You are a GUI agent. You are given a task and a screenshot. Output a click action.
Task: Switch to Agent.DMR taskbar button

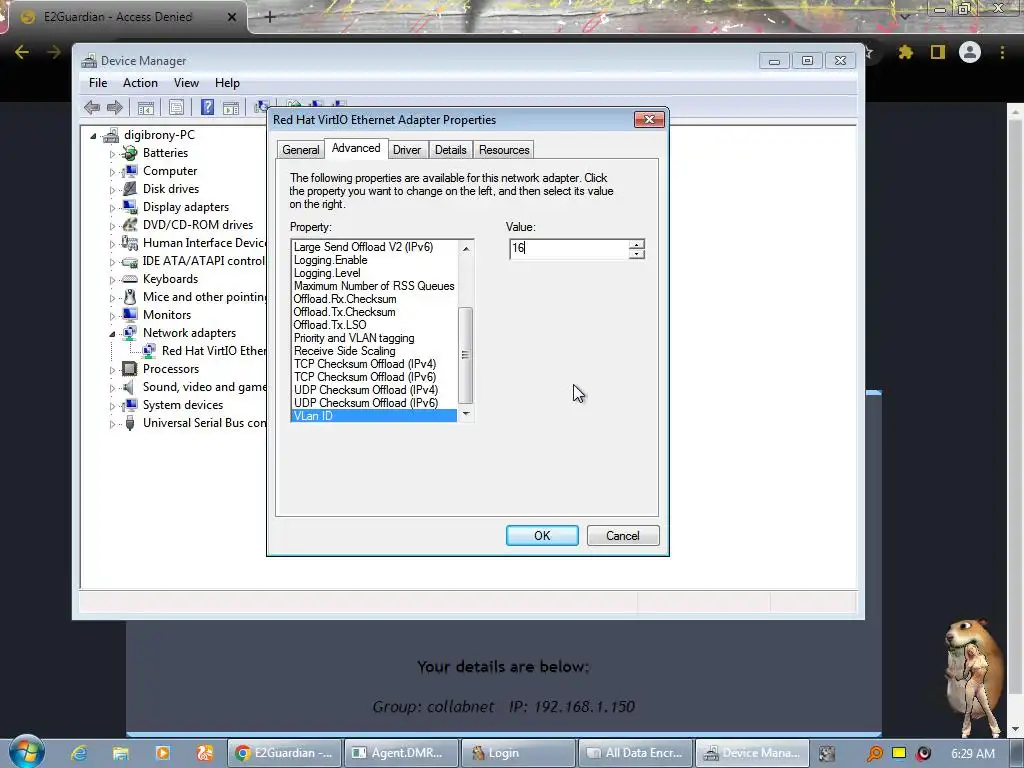399,753
